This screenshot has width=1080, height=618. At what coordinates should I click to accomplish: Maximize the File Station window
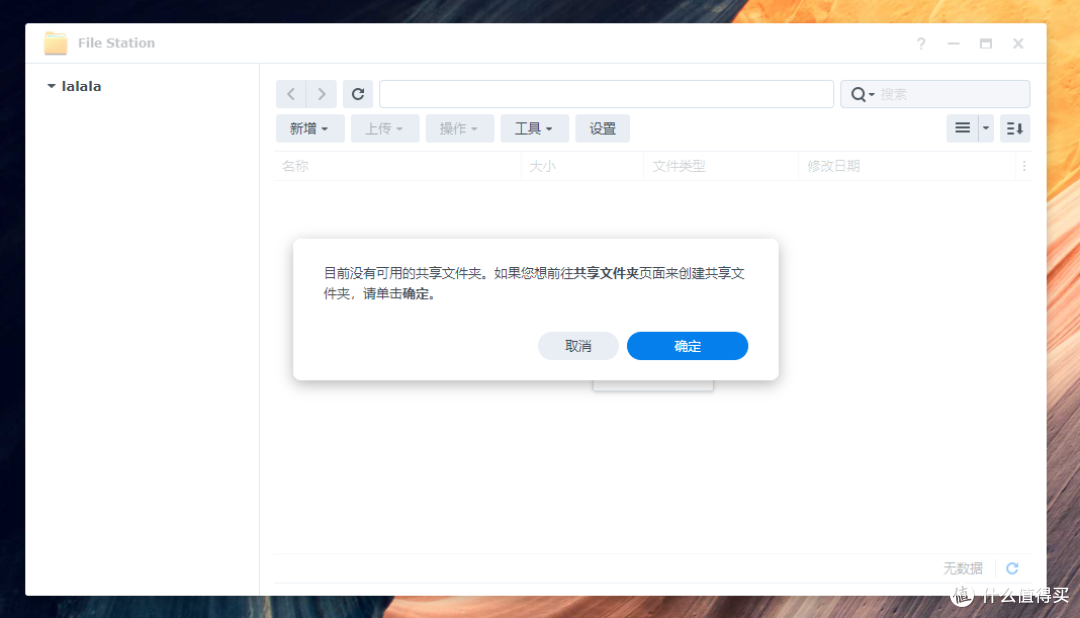click(x=986, y=43)
